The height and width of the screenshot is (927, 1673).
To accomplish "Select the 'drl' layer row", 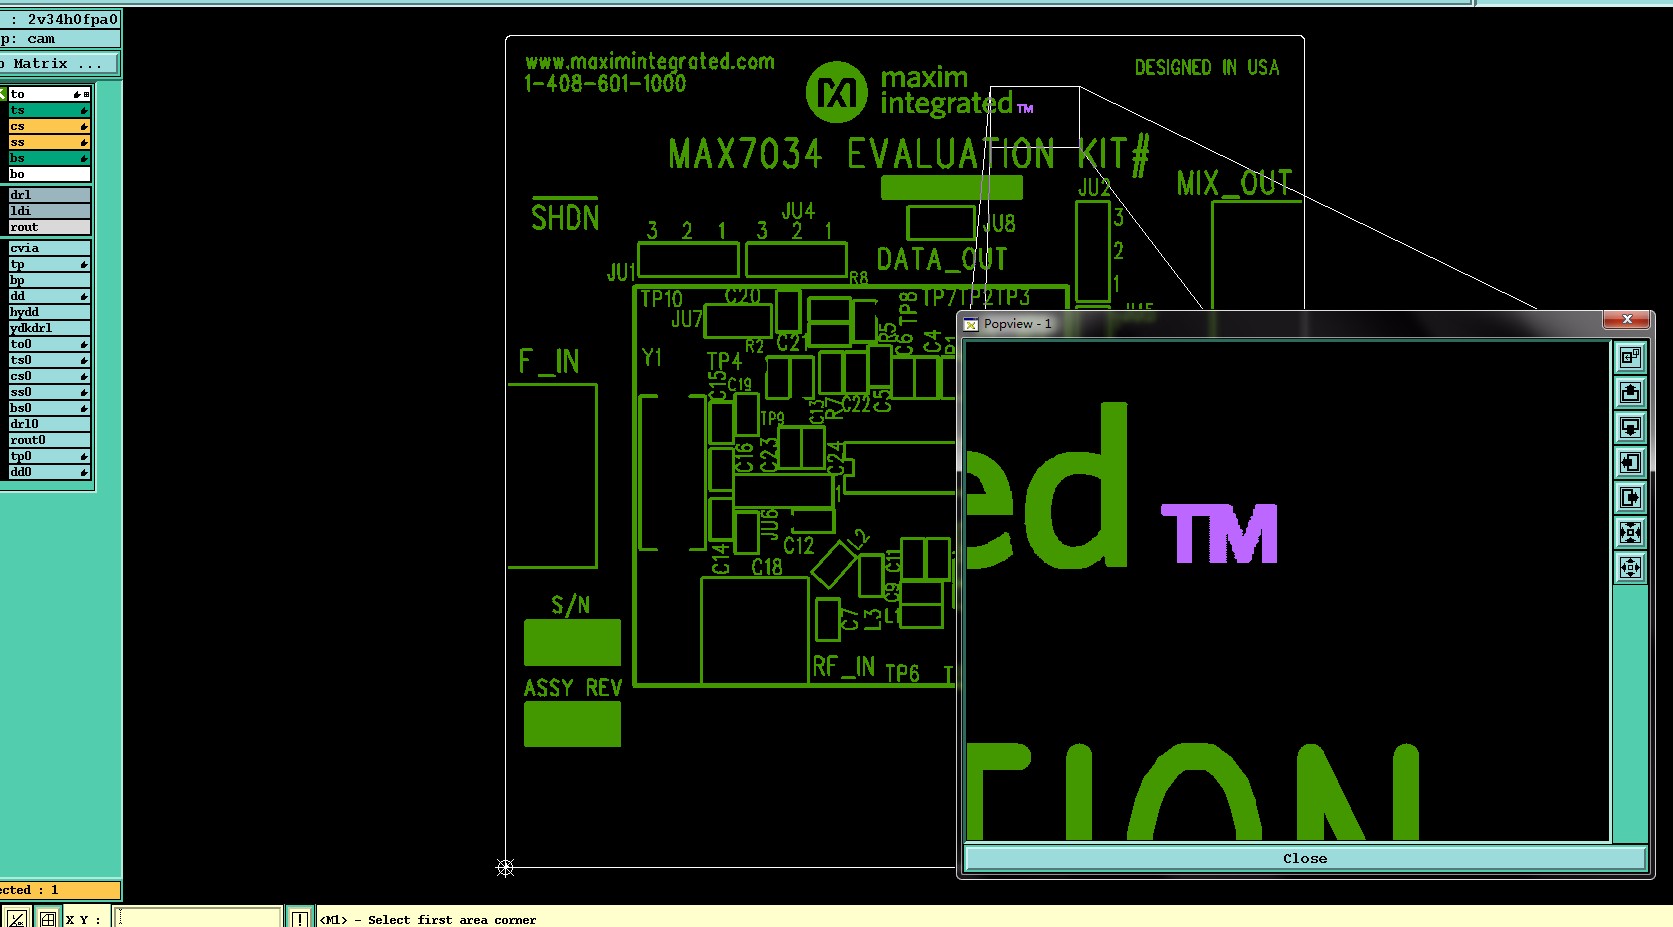I will [49, 195].
